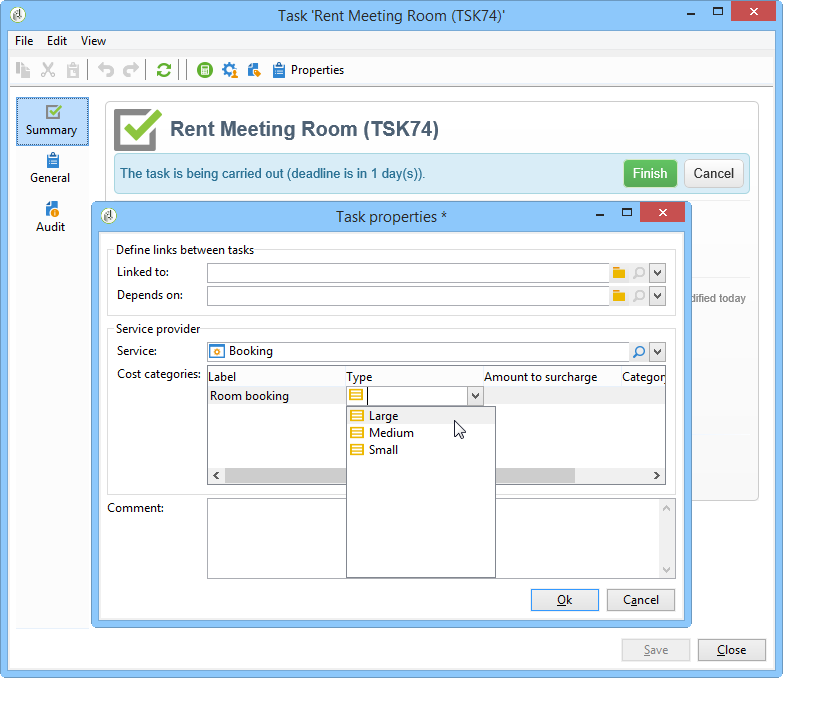
Task: Click the folder icon beside Linked to
Action: [x=619, y=273]
